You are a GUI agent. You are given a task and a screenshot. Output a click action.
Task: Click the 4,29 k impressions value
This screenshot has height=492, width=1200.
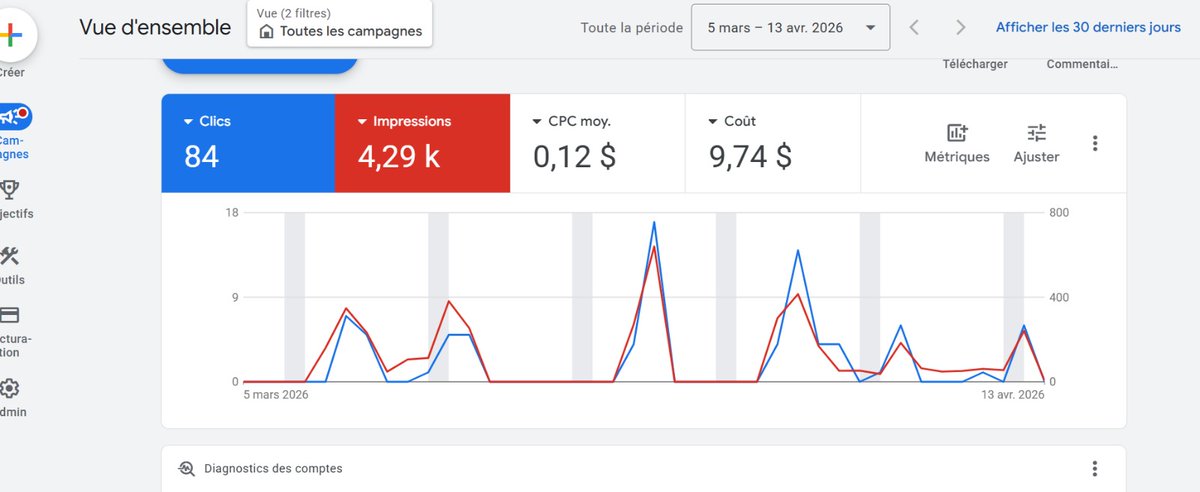coord(398,156)
